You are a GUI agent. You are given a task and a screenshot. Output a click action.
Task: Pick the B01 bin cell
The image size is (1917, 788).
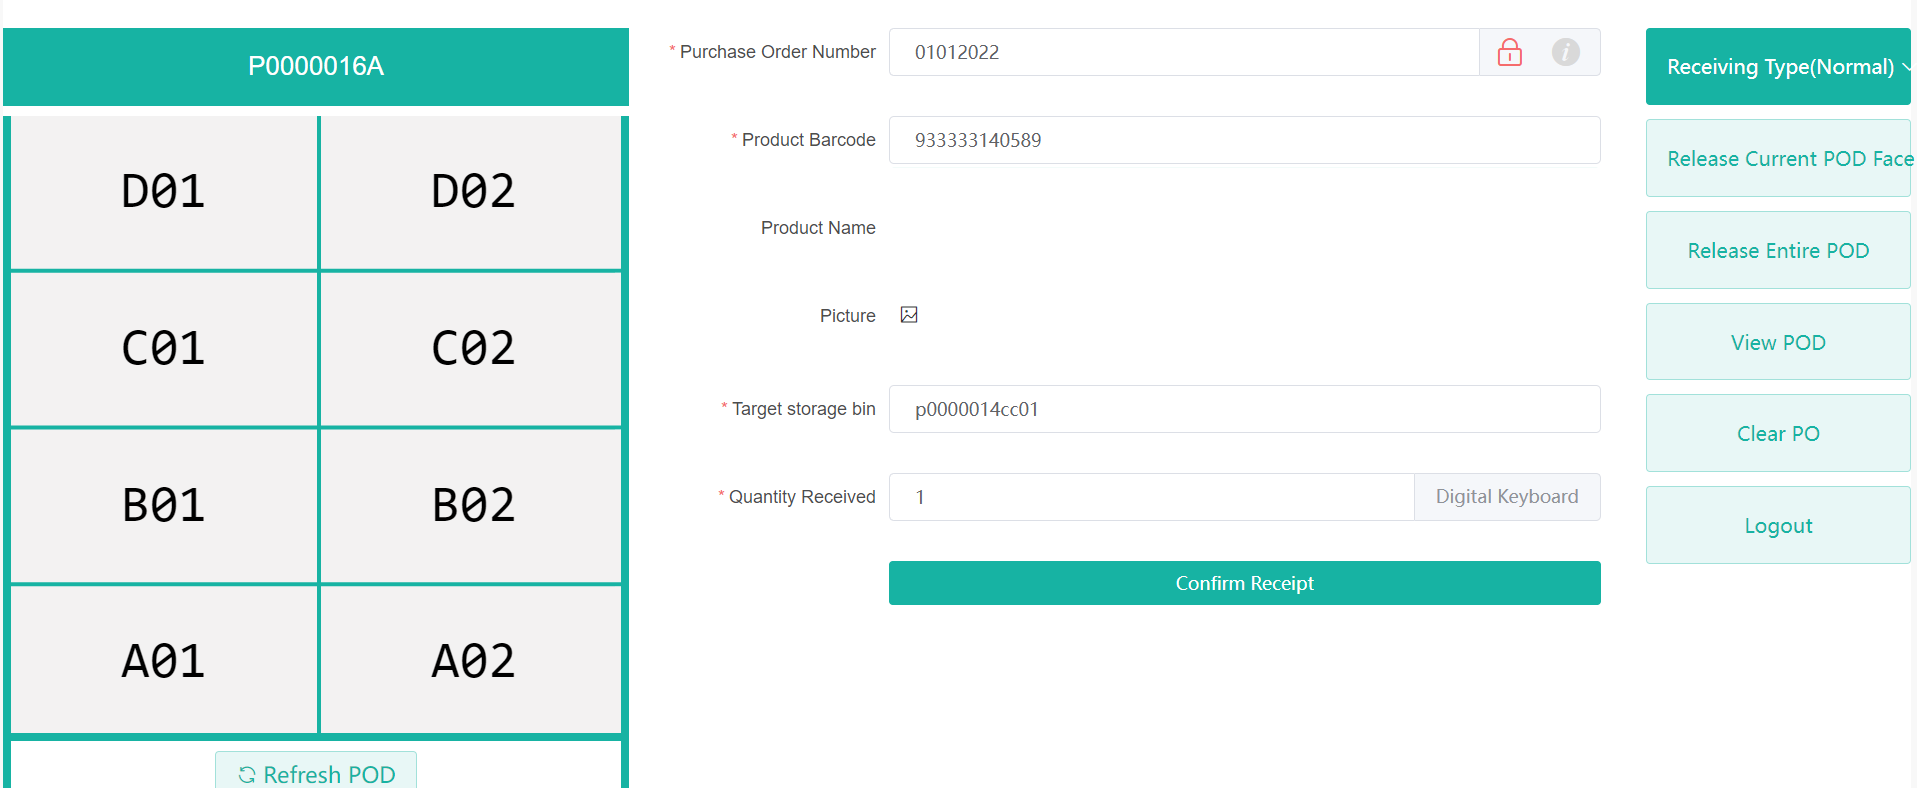pyautogui.click(x=164, y=506)
